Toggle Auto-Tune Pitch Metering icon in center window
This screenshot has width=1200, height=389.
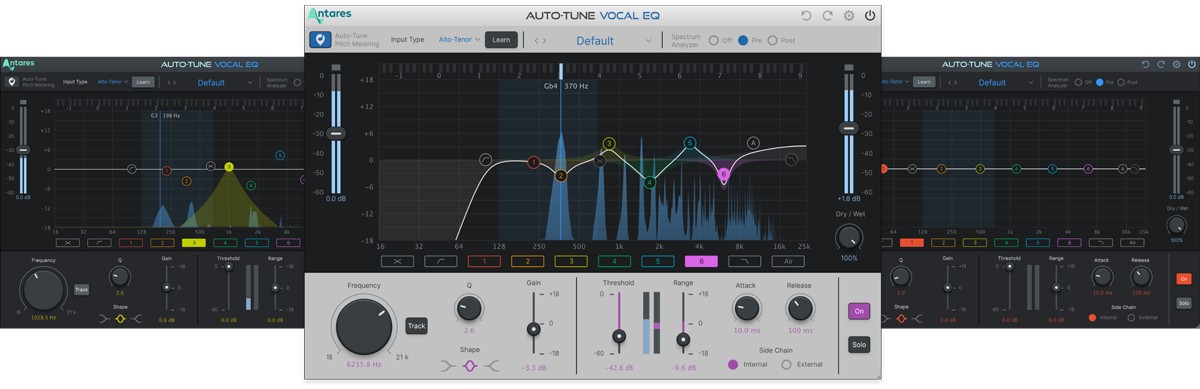[x=320, y=40]
